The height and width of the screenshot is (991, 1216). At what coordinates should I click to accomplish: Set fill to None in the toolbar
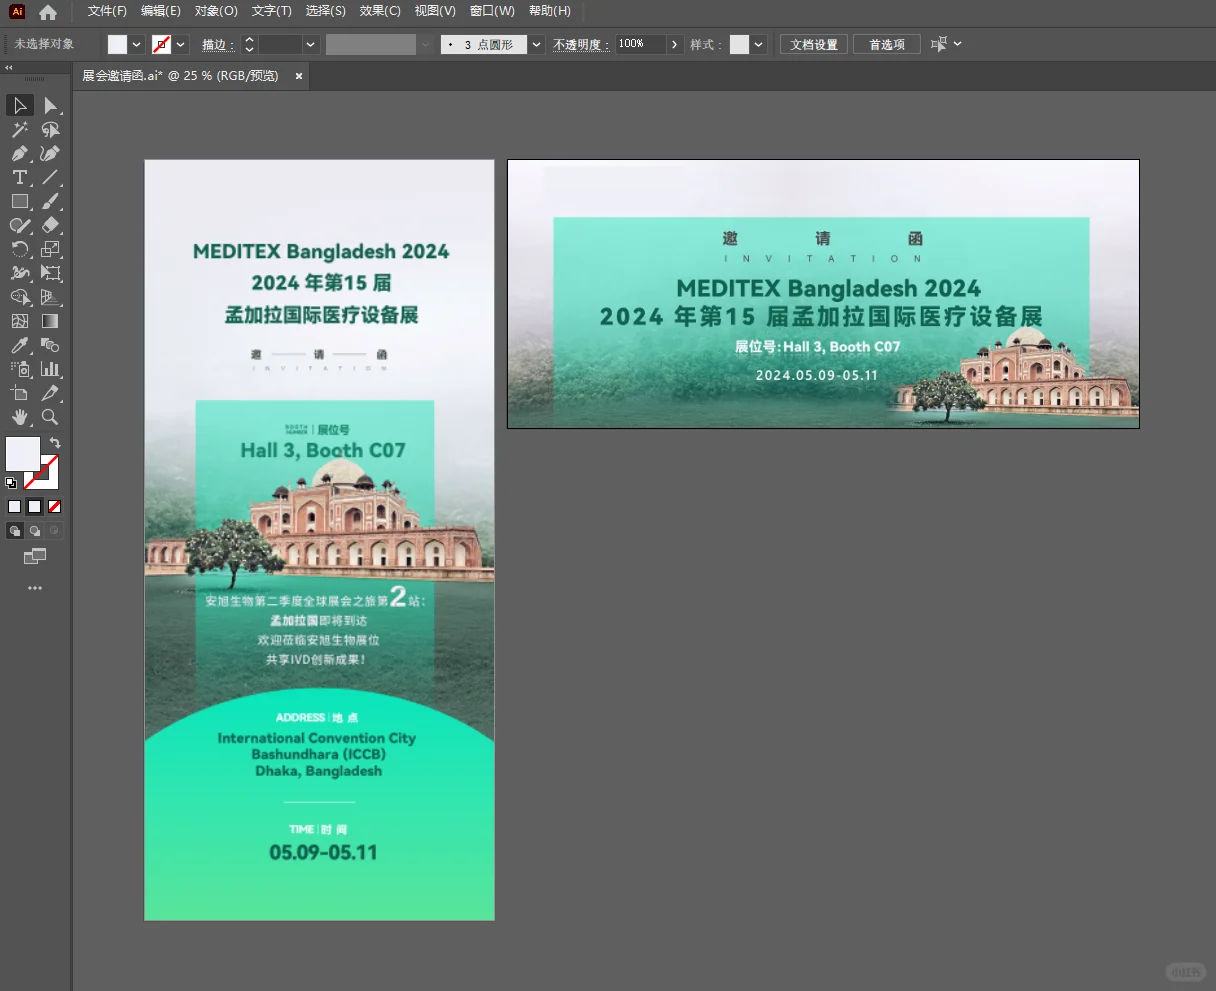click(55, 506)
